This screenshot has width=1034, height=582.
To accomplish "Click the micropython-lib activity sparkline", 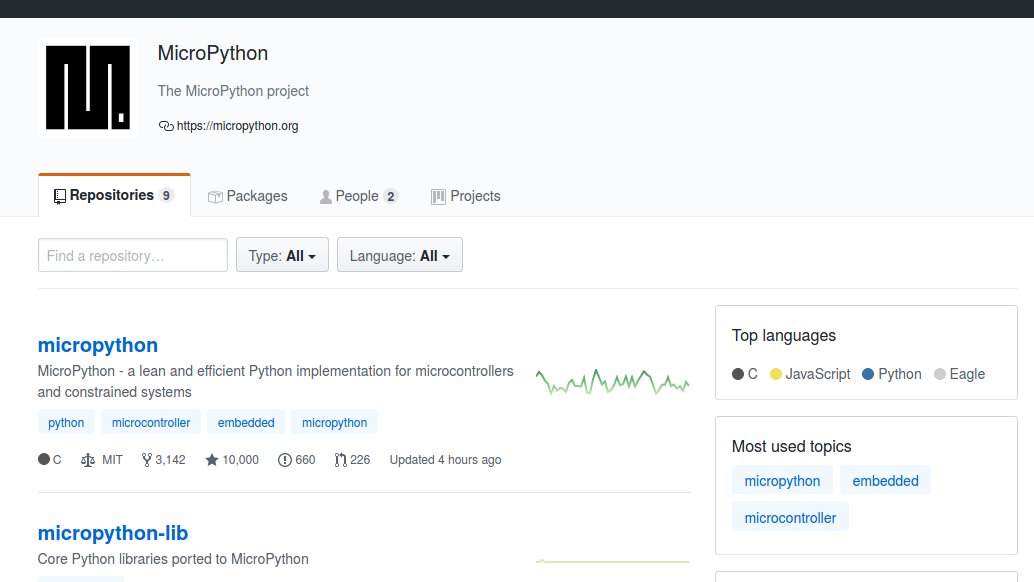I will pos(613,562).
